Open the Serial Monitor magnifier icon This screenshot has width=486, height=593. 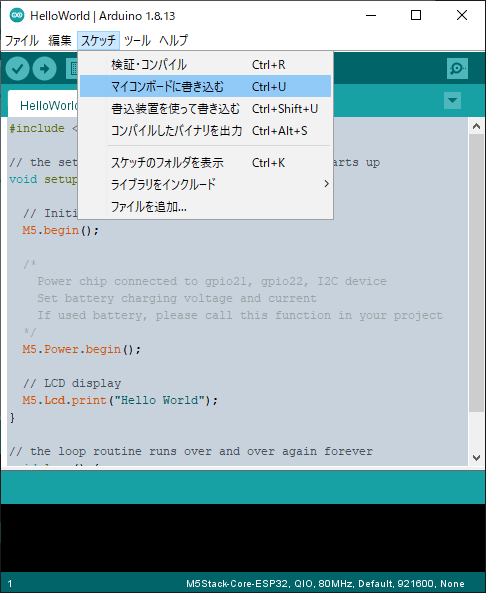[457, 68]
